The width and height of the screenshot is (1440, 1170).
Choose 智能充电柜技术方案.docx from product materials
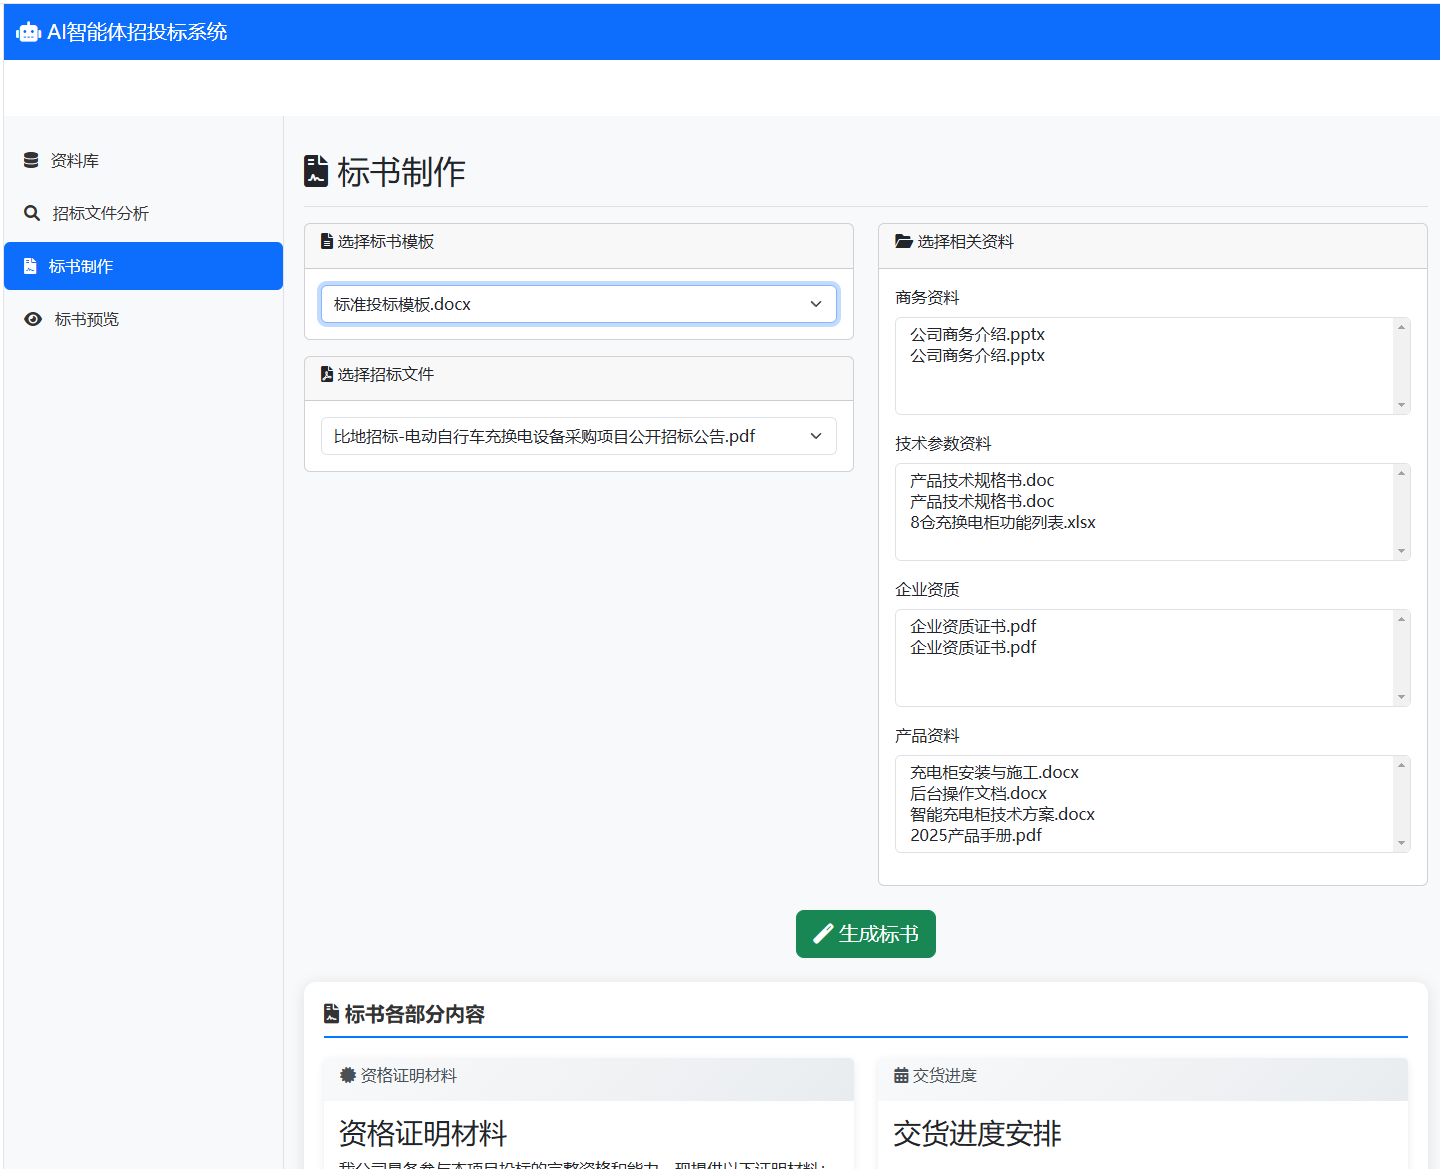tap(1002, 814)
